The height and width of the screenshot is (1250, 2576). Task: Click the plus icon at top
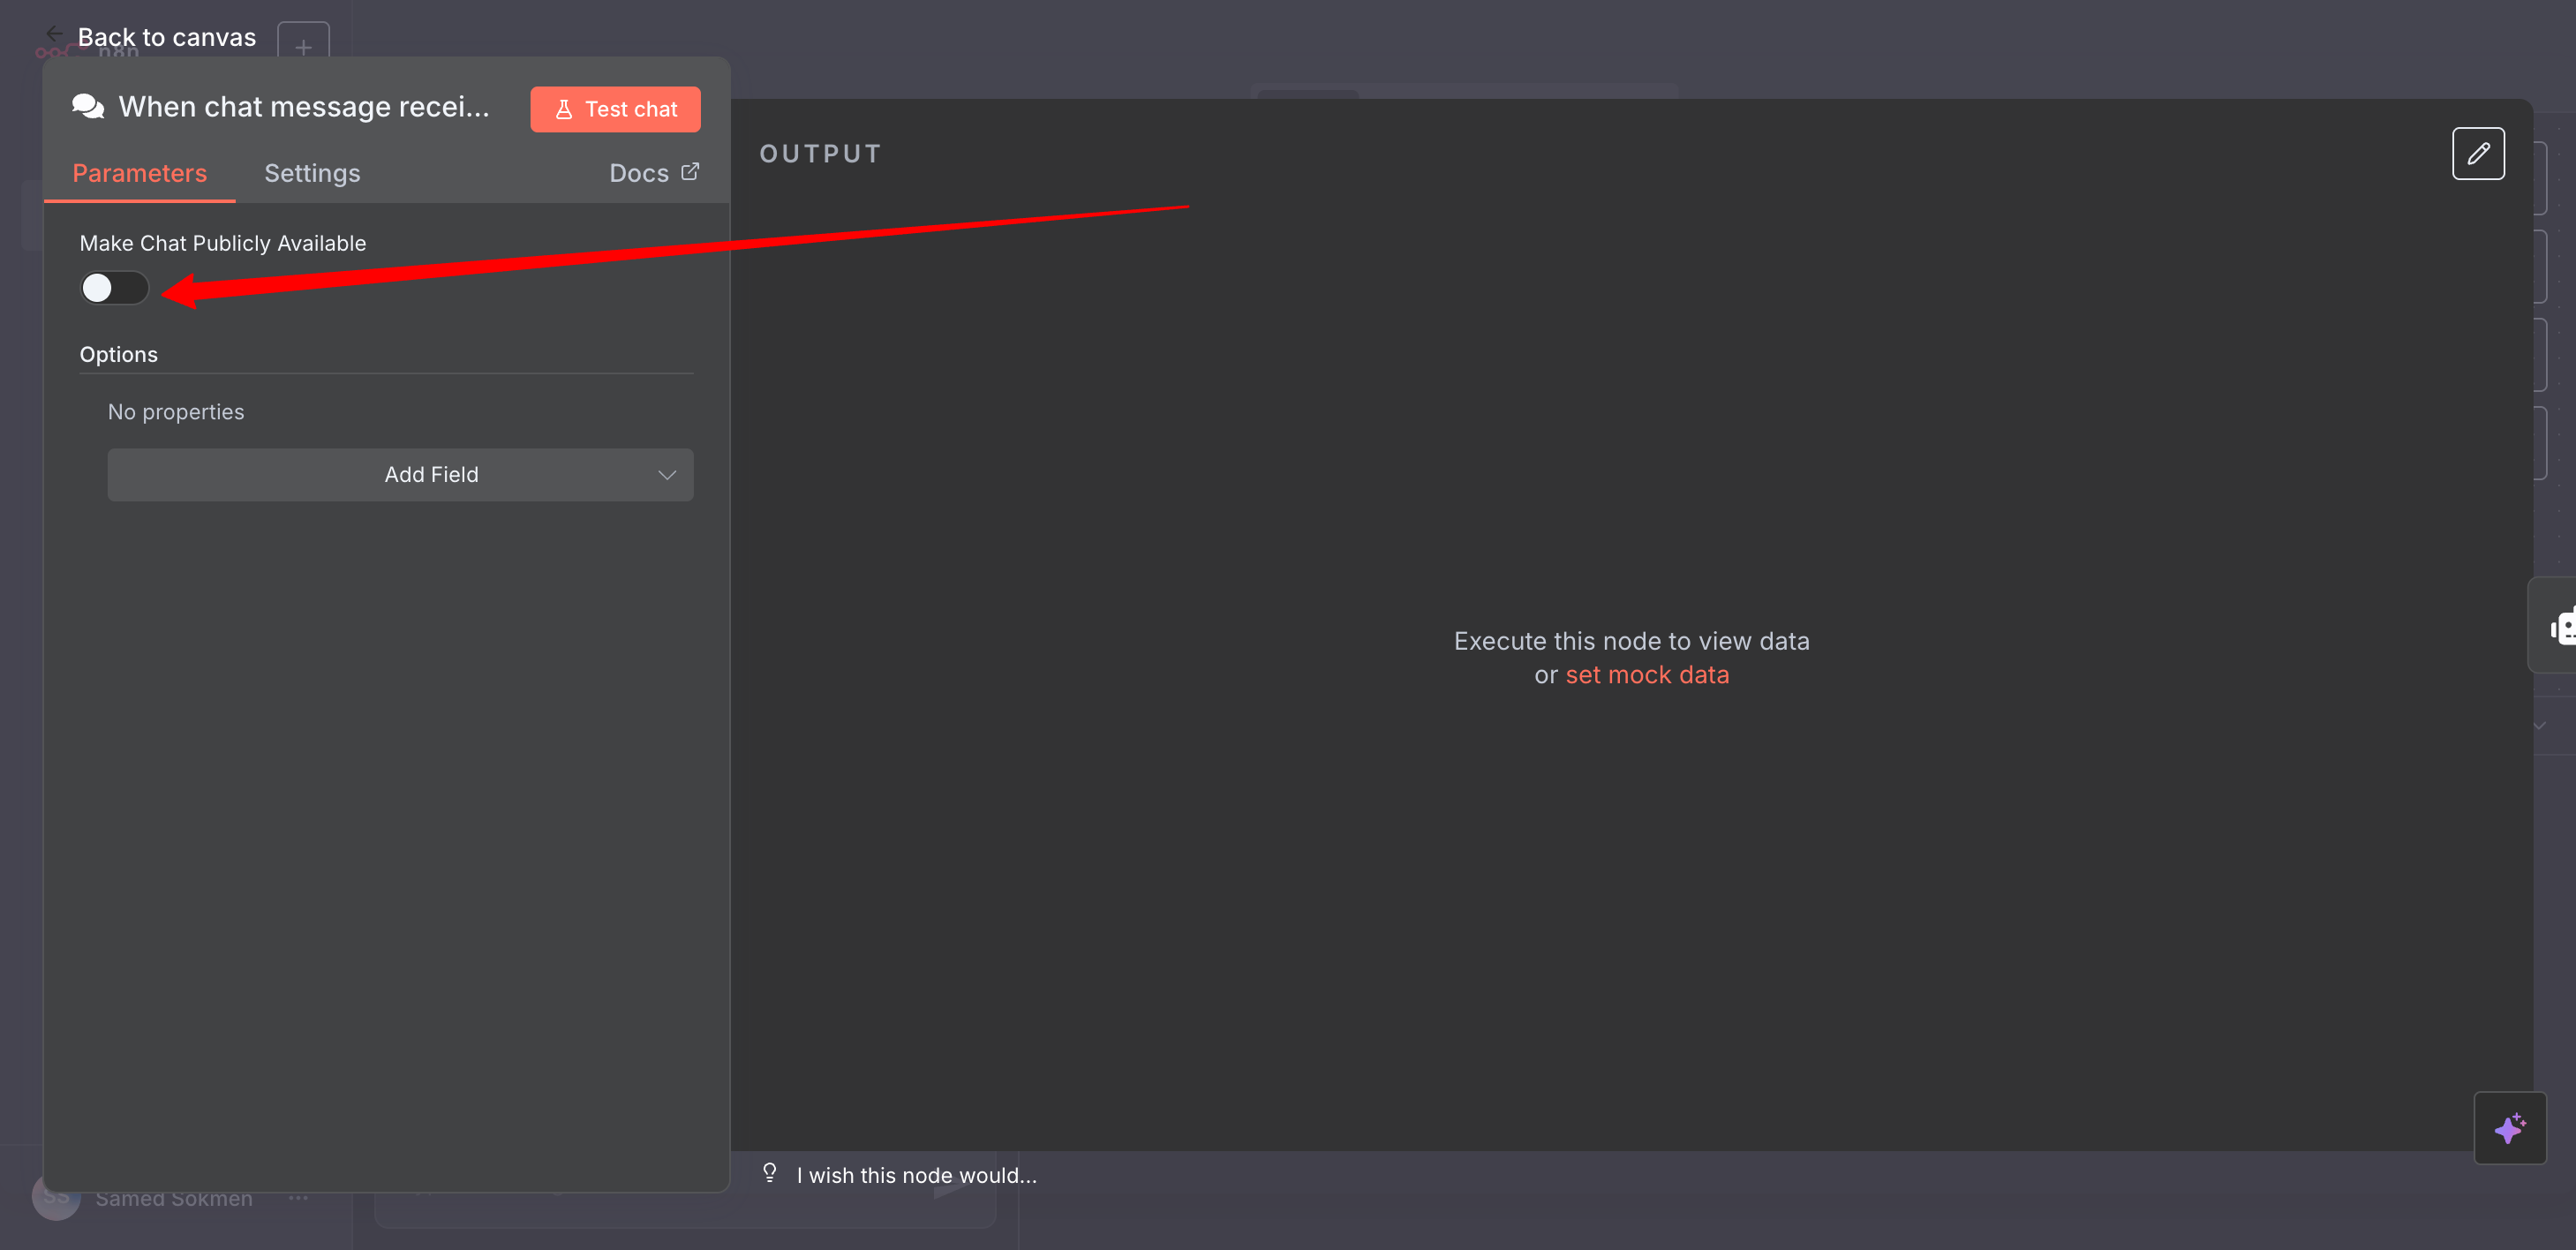point(303,47)
